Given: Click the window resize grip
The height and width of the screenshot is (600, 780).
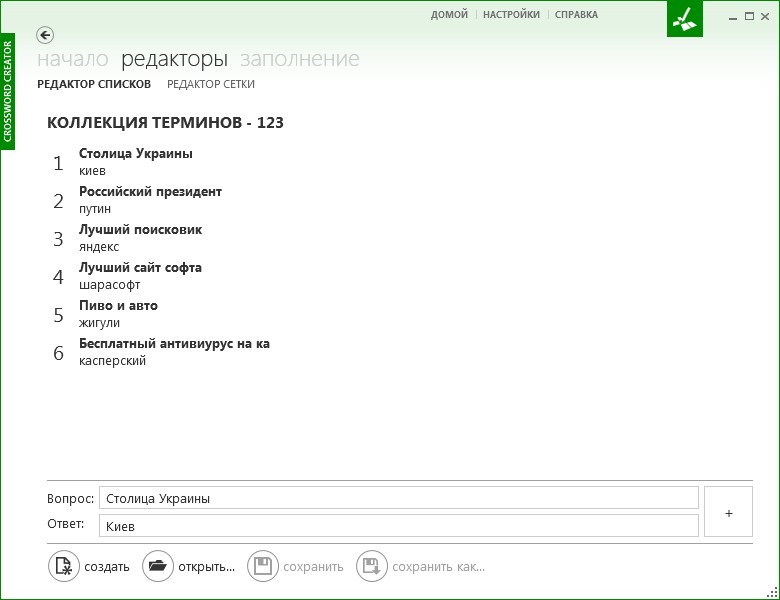Looking at the screenshot, I should tap(772, 592).
